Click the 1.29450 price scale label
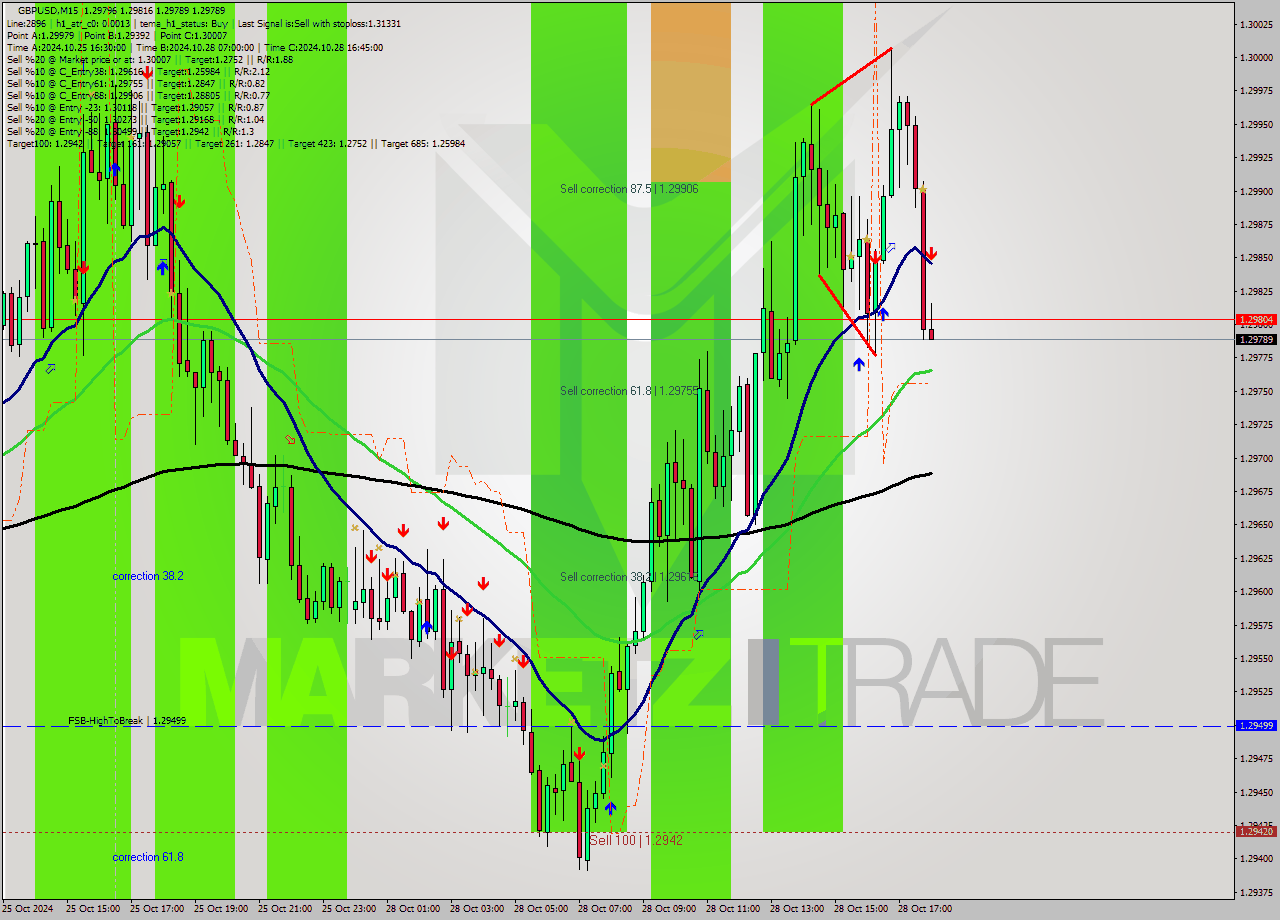1280x920 pixels. click(x=1256, y=792)
